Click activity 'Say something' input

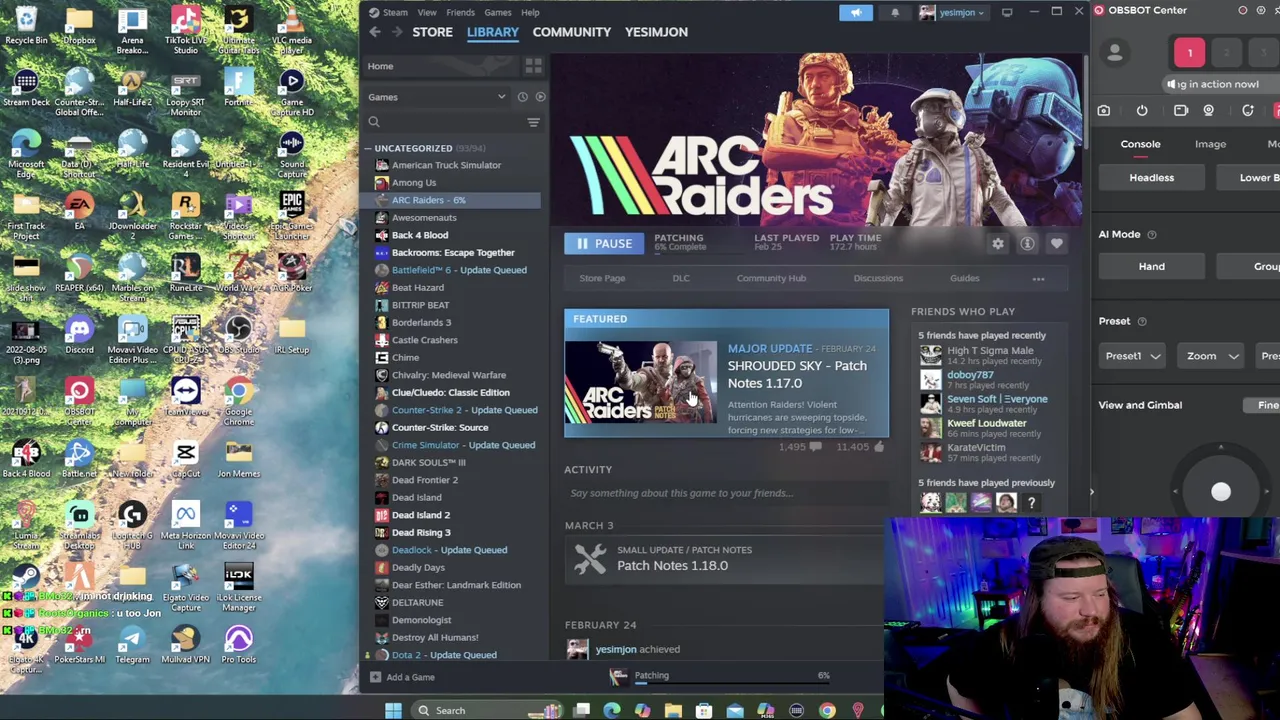pos(724,493)
